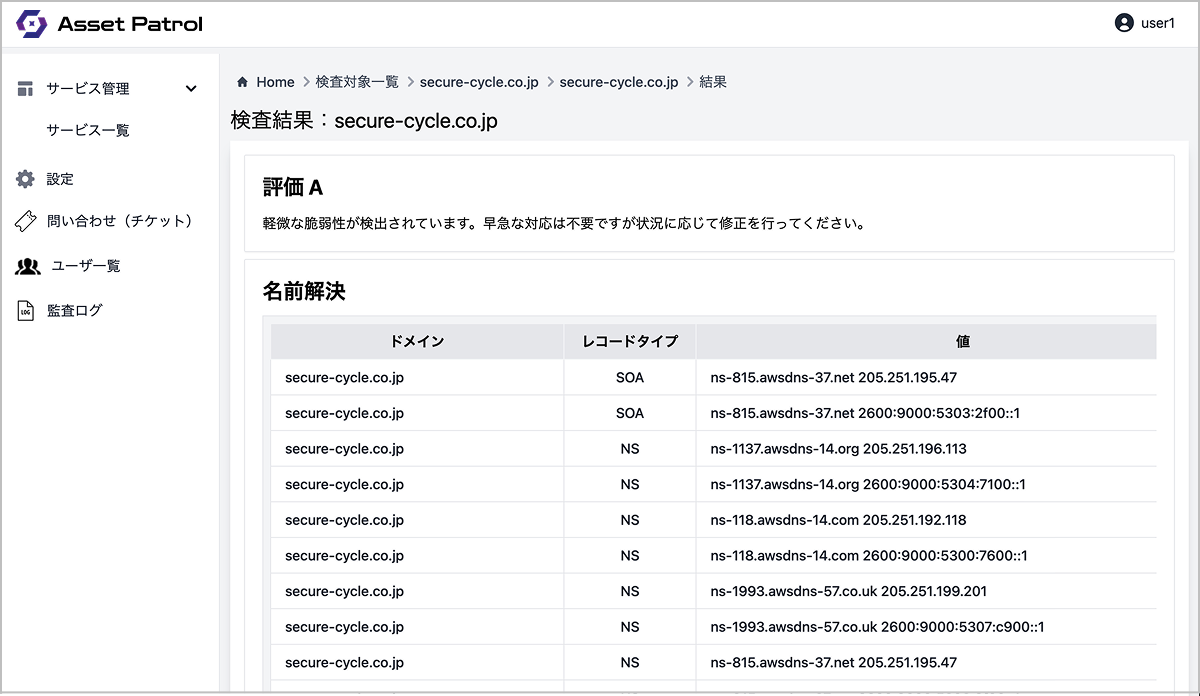Screen dimensions: 1200x696
Task: Open ユーザー一覧 in the sidebar
Action: tap(86, 266)
